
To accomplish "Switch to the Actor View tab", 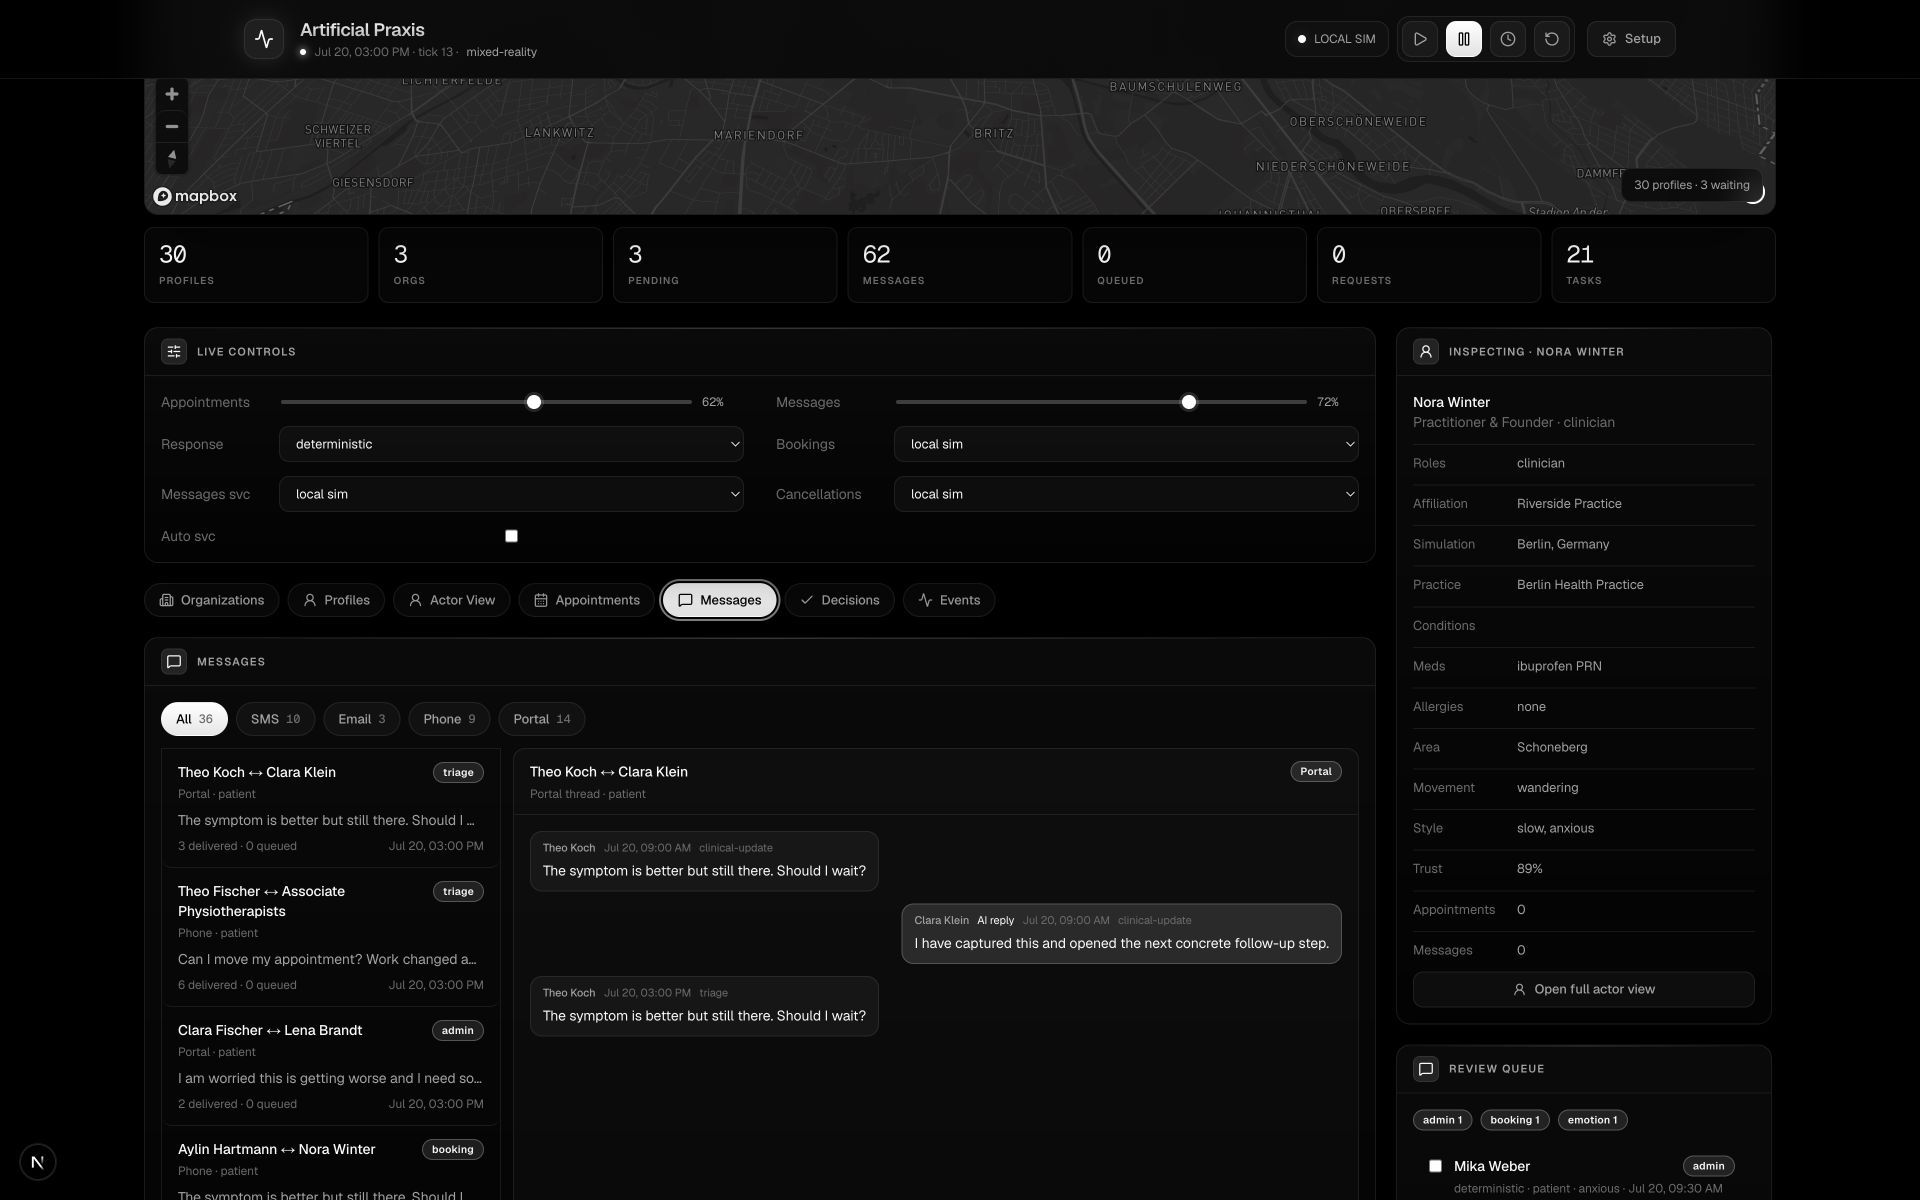I will [452, 600].
